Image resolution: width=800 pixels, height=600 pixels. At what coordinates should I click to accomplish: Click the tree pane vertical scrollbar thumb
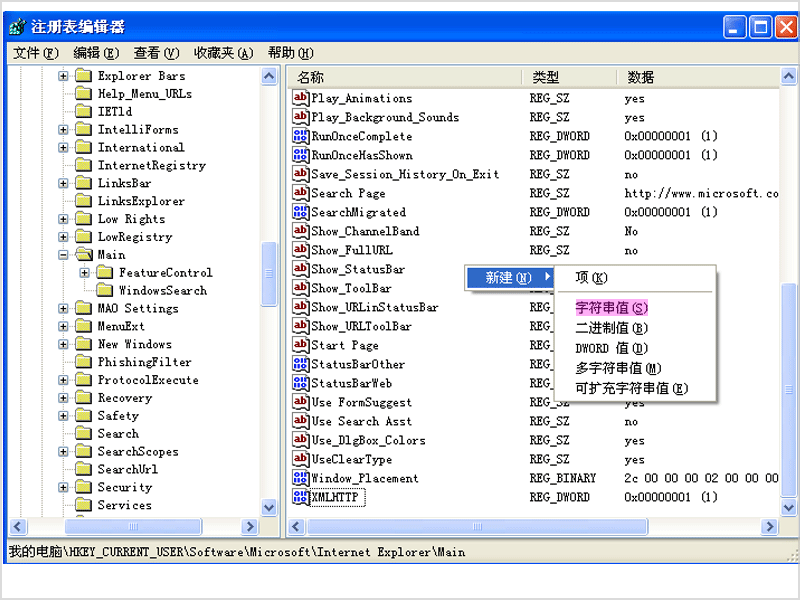click(269, 273)
